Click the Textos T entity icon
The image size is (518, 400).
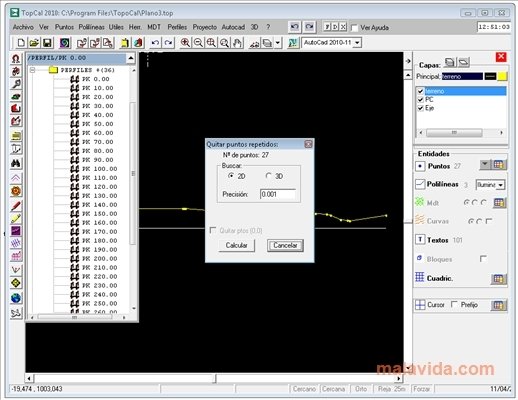click(420, 239)
